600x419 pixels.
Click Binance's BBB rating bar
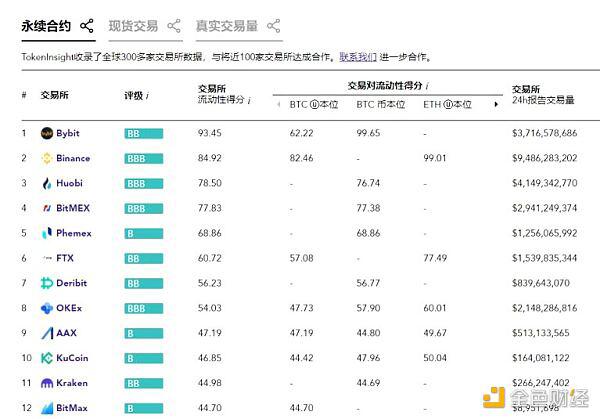coord(144,158)
